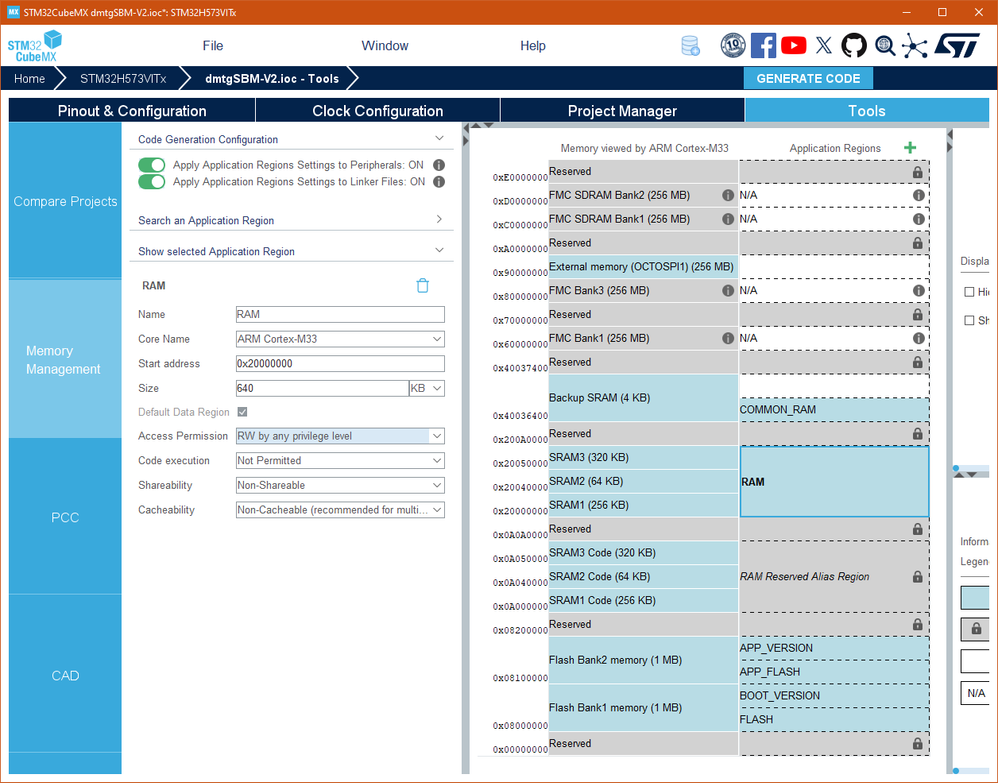Click the Size value input field
998x783 pixels.
coord(321,388)
